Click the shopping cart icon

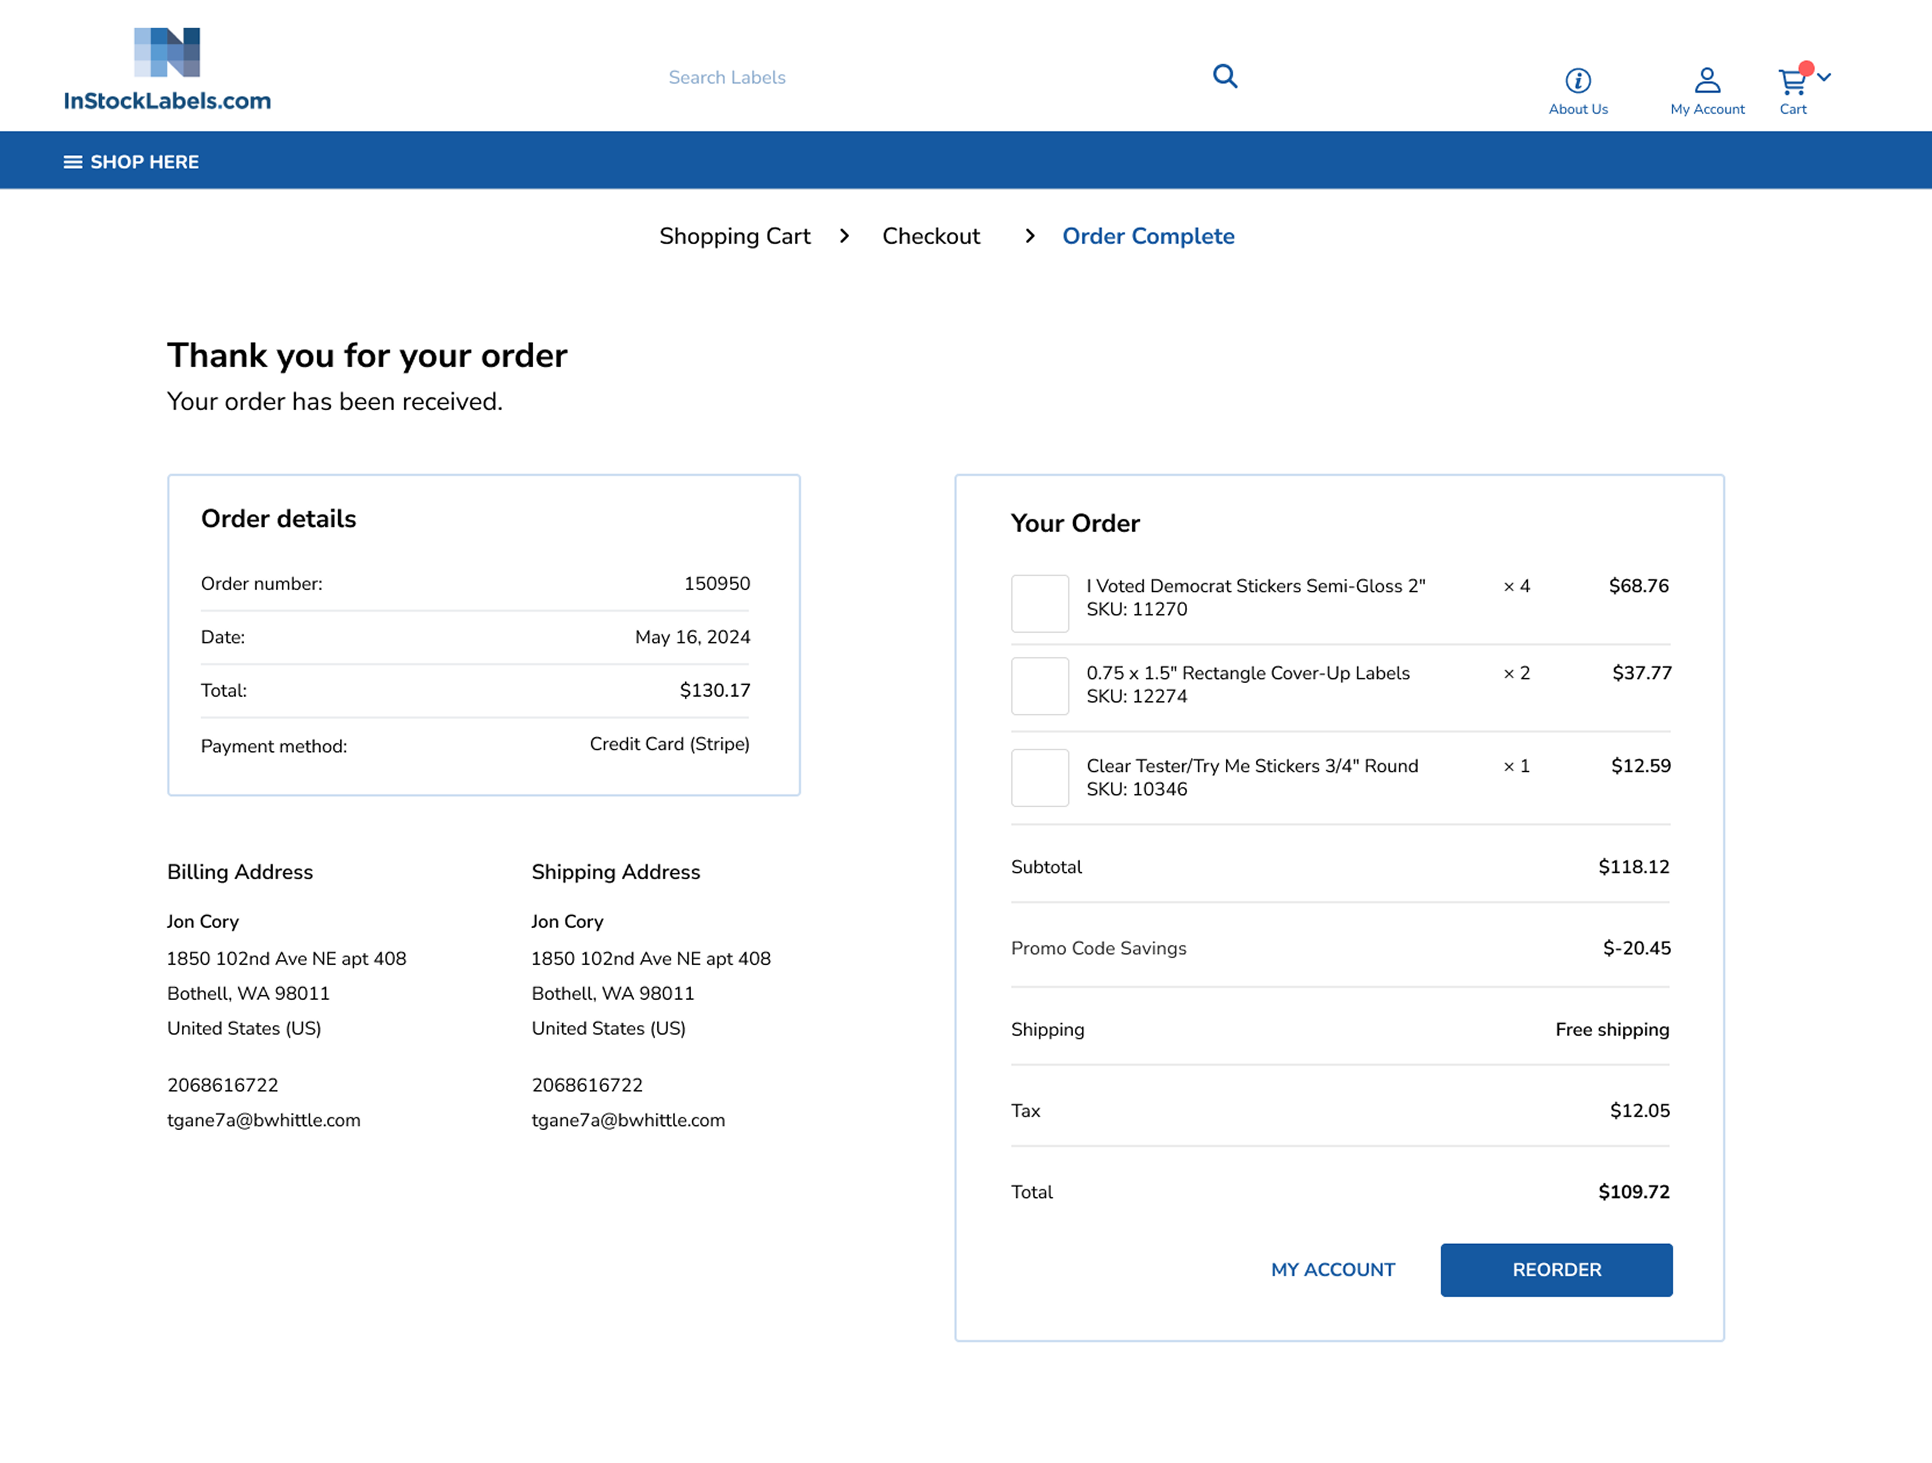point(1791,82)
